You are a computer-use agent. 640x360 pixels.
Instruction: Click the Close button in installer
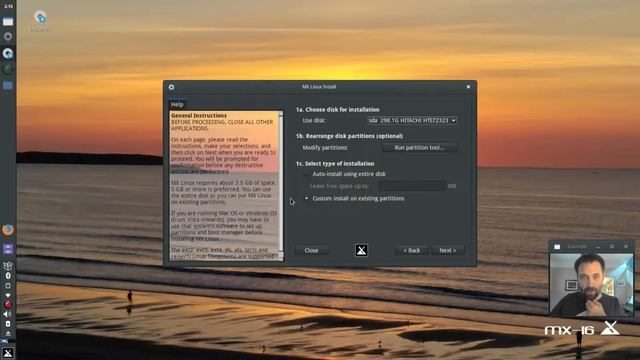coord(311,250)
